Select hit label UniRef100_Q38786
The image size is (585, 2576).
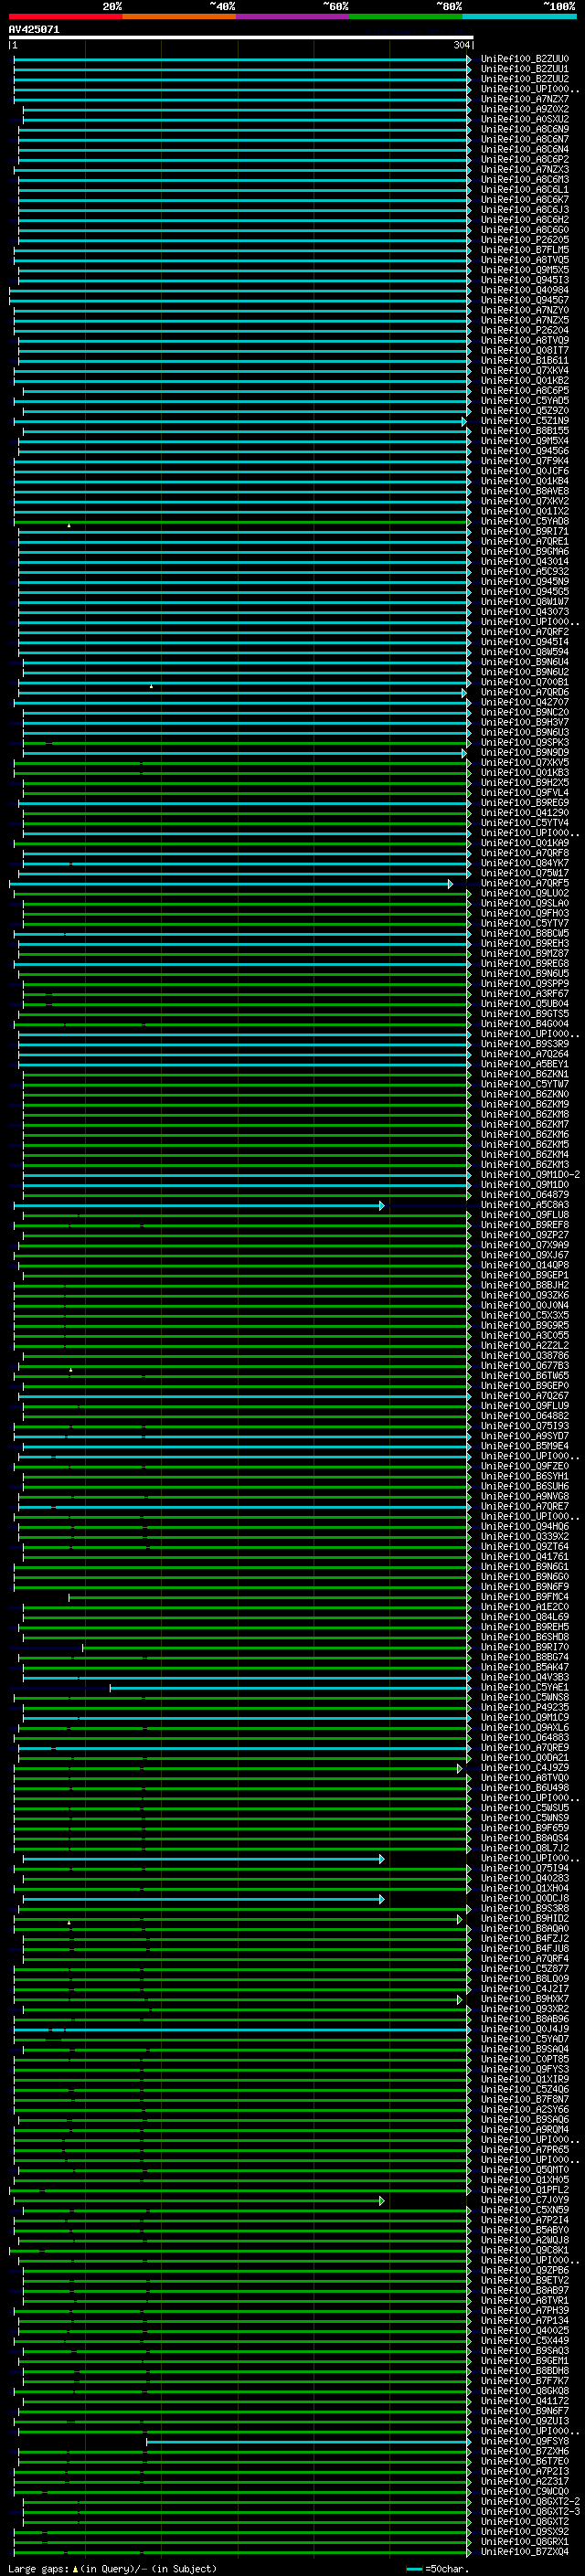525,1355
